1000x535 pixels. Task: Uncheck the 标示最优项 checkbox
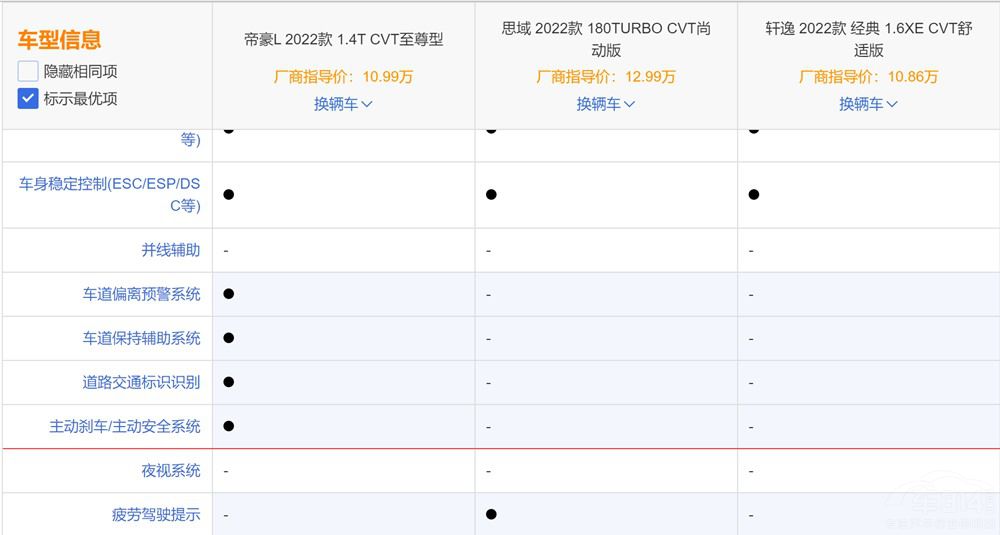pos(28,98)
